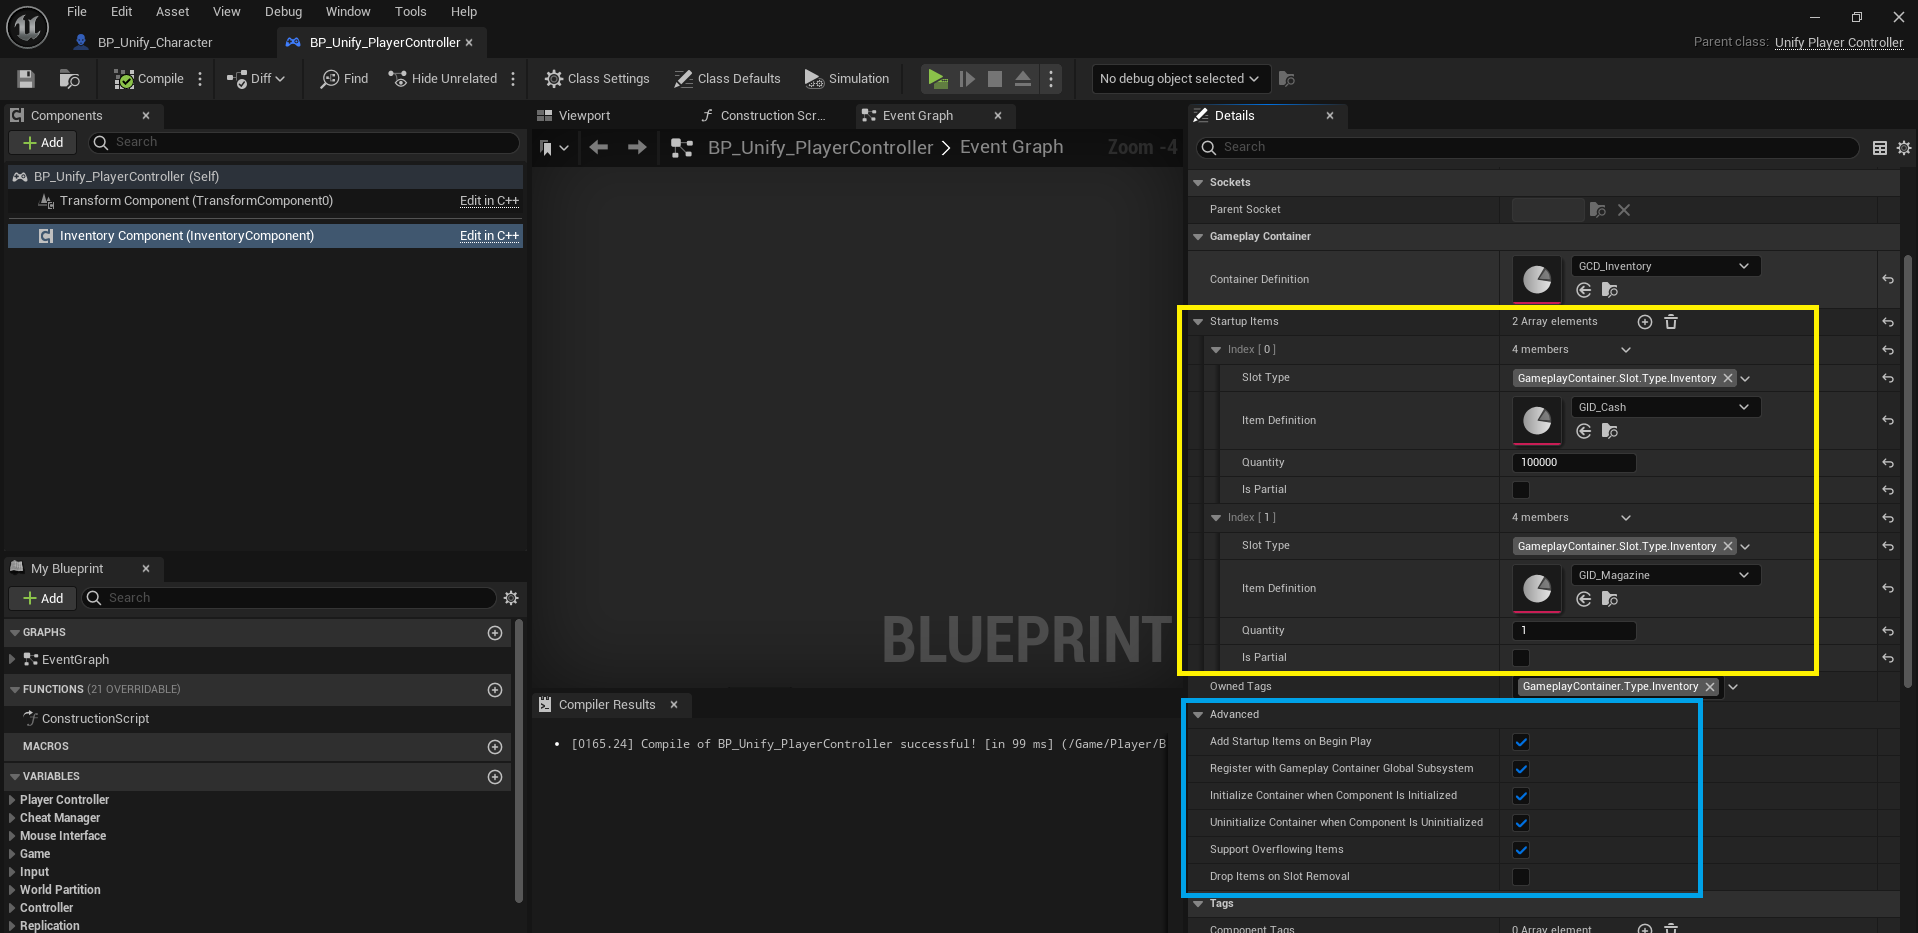The image size is (1918, 933).
Task: Compile the blueprint
Action: pyautogui.click(x=149, y=79)
